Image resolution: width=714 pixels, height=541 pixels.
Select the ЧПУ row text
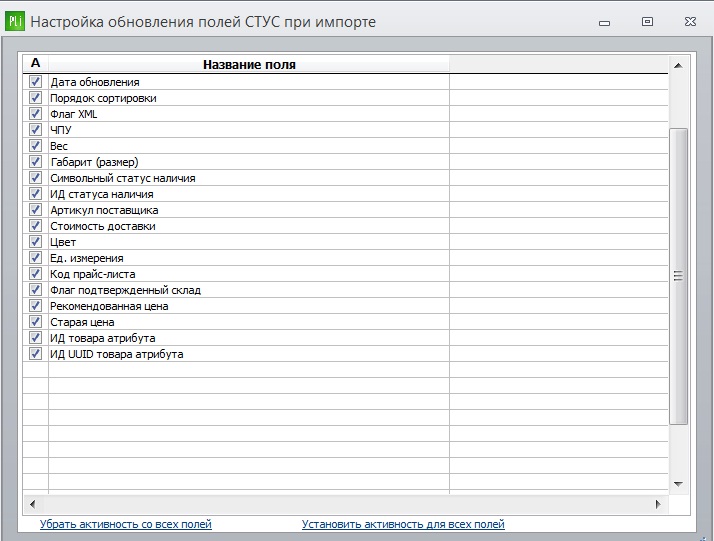pos(61,130)
